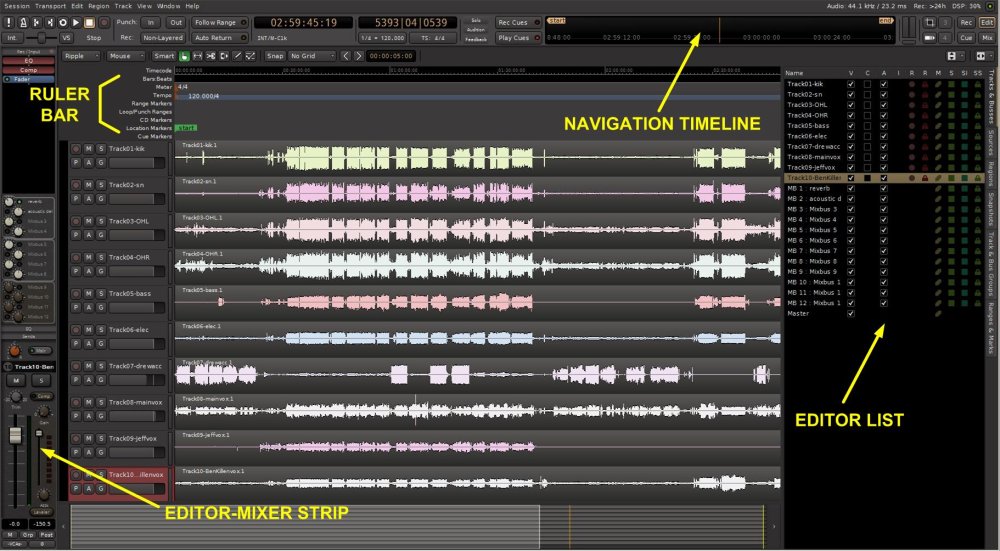Open the TS: 4/4 time signature selector
Image resolution: width=1000 pixels, height=551 pixels.
[433, 38]
